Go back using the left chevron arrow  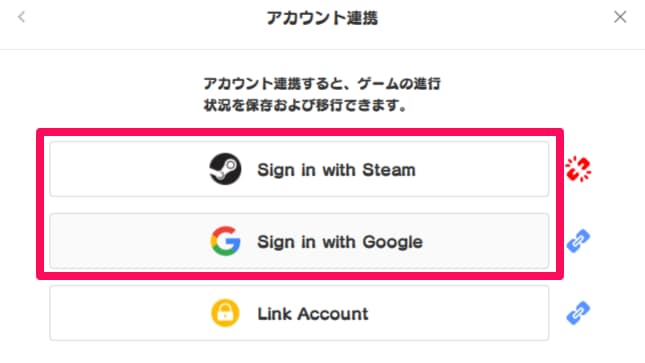(21, 17)
